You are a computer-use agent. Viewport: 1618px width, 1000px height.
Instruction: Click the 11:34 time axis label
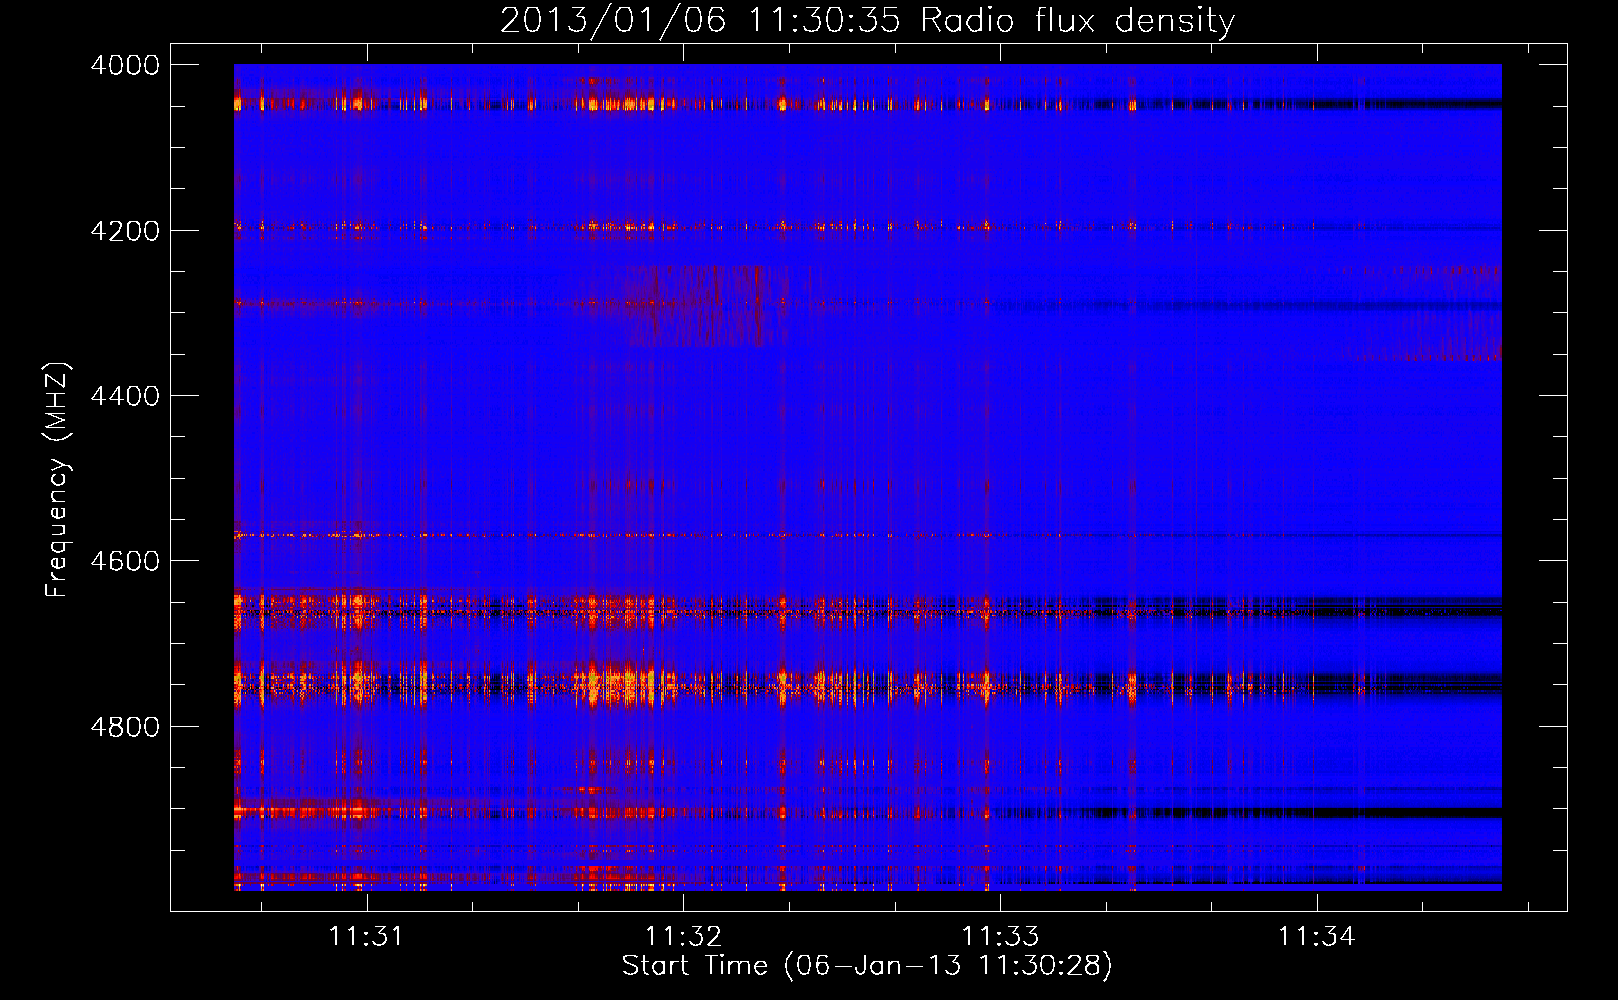point(1317,936)
